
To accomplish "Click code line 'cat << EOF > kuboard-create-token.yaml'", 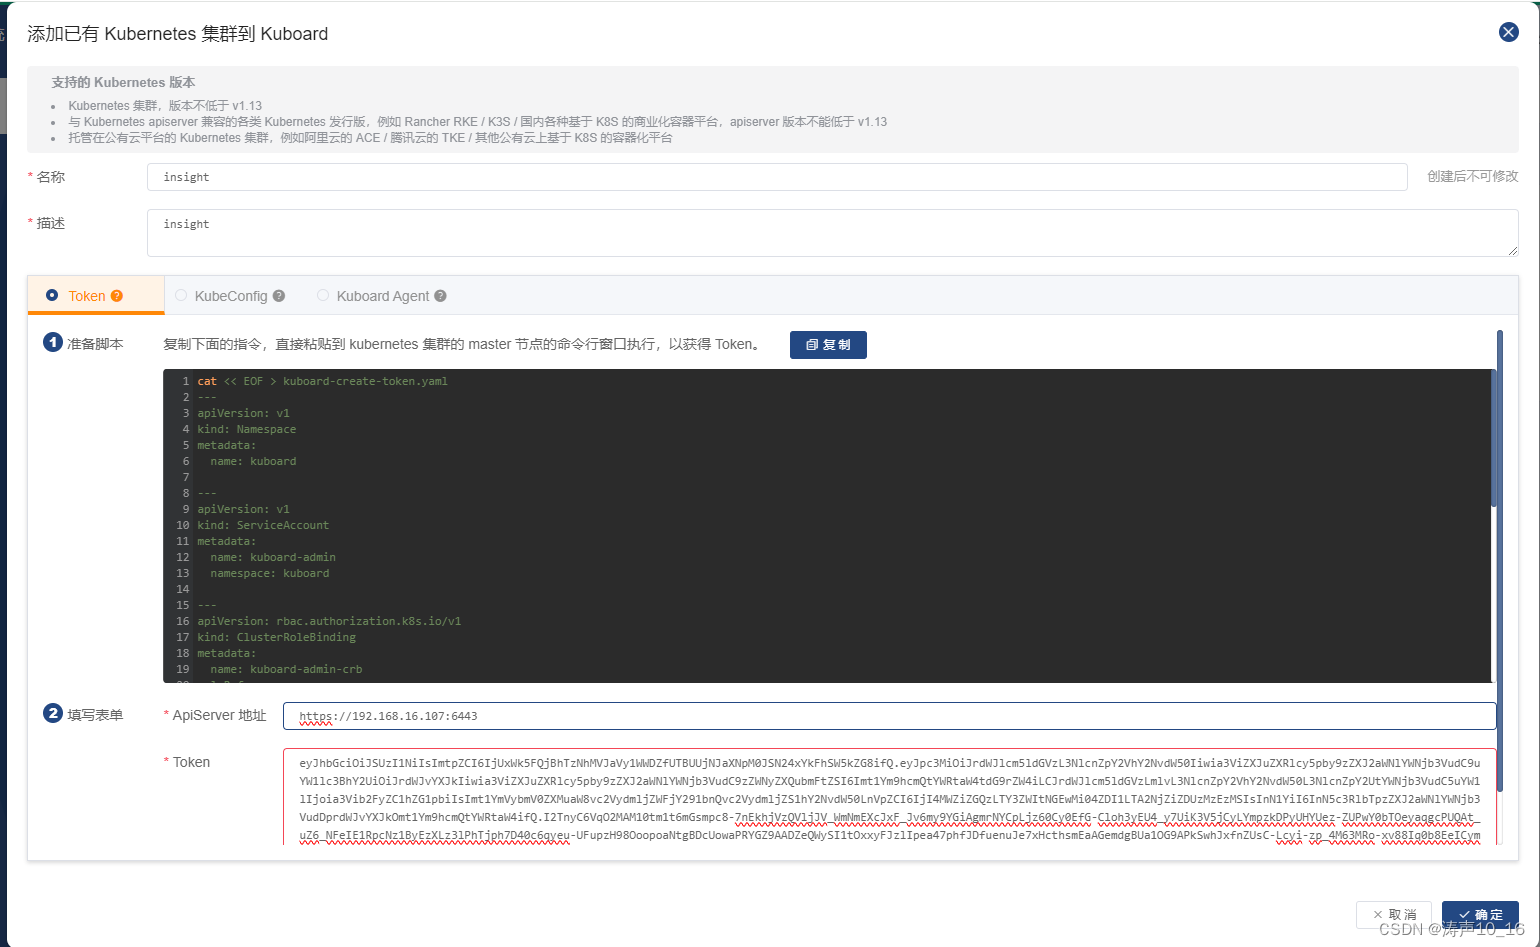I will [x=322, y=381].
